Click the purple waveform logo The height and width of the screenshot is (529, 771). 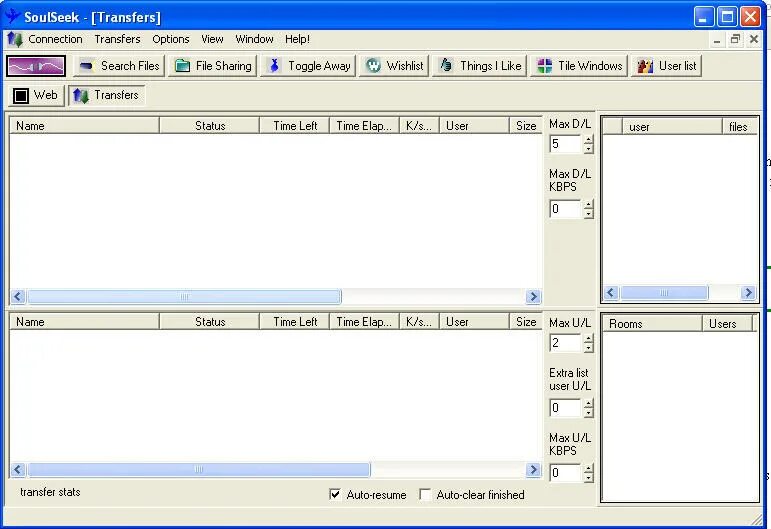click(x=36, y=66)
